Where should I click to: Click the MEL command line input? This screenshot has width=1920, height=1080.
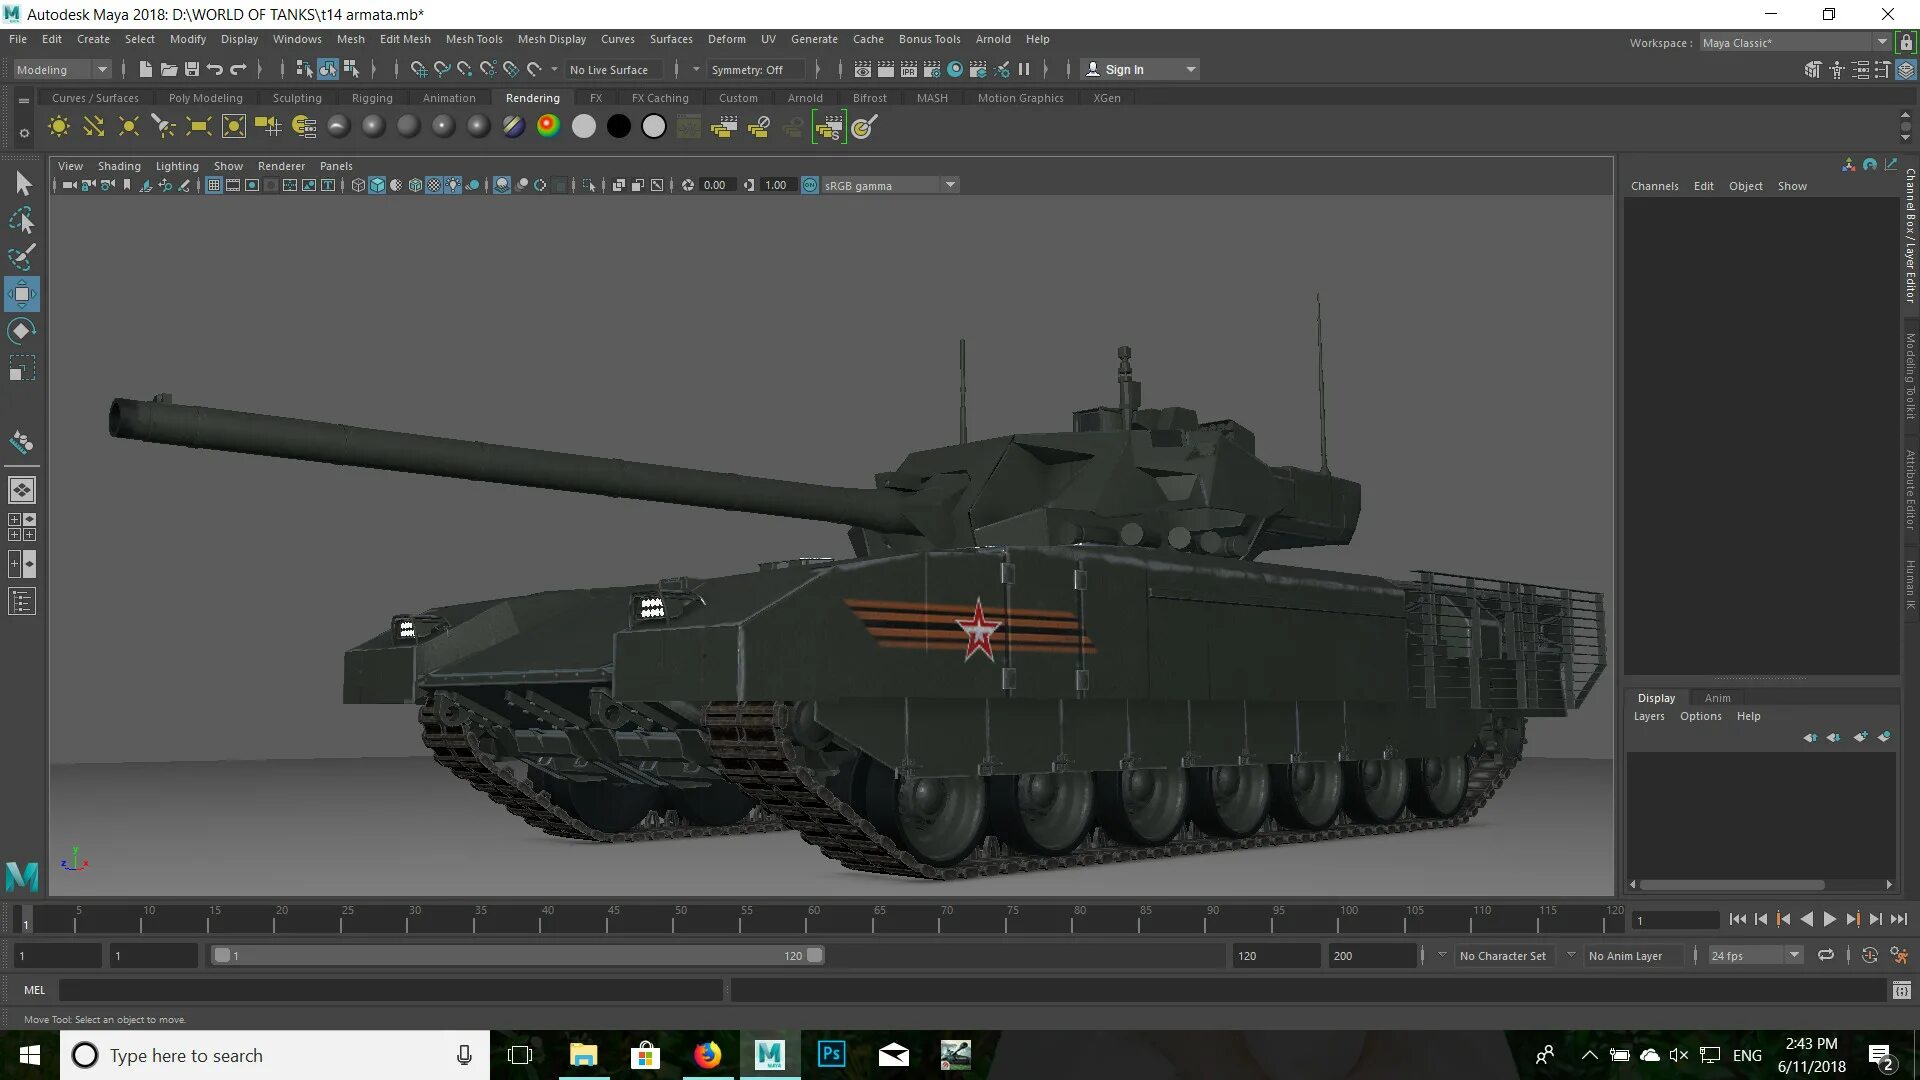click(x=391, y=990)
